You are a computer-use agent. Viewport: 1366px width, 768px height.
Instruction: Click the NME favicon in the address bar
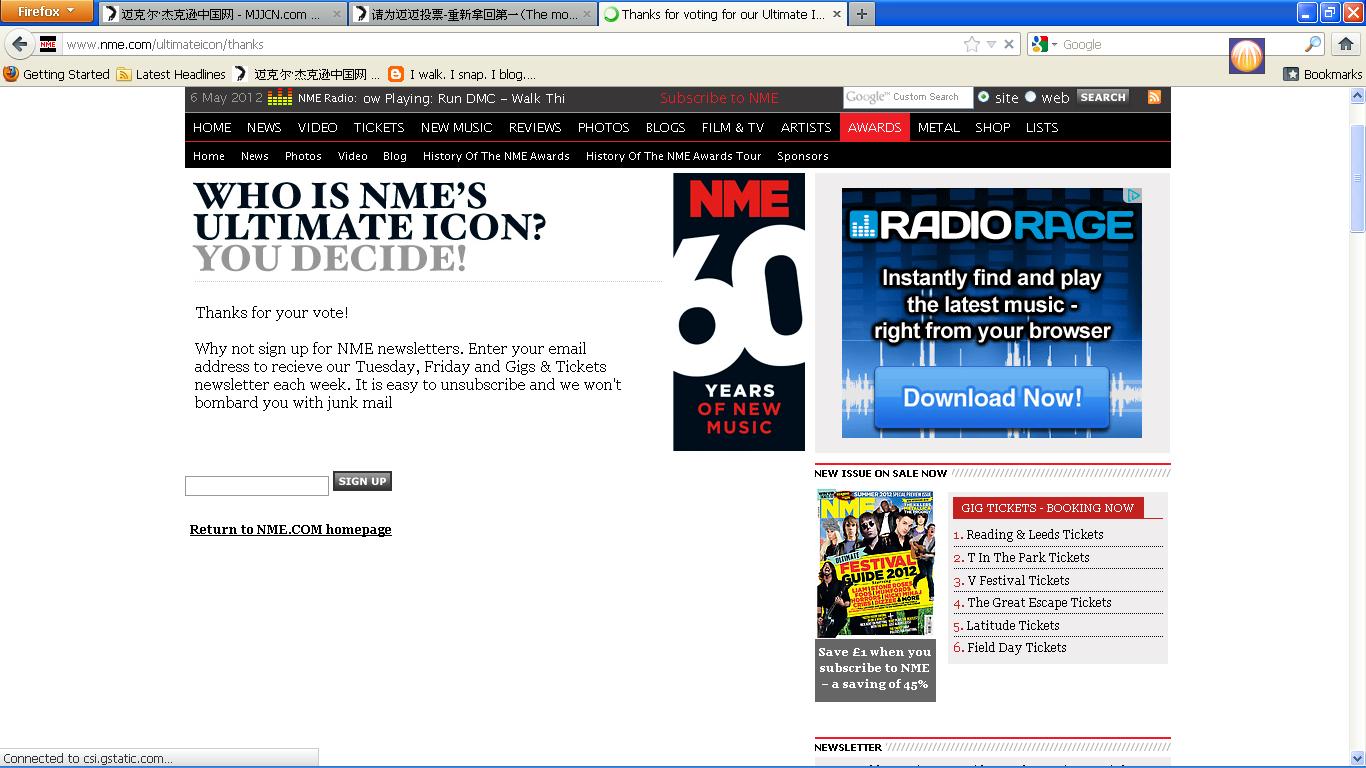click(47, 44)
